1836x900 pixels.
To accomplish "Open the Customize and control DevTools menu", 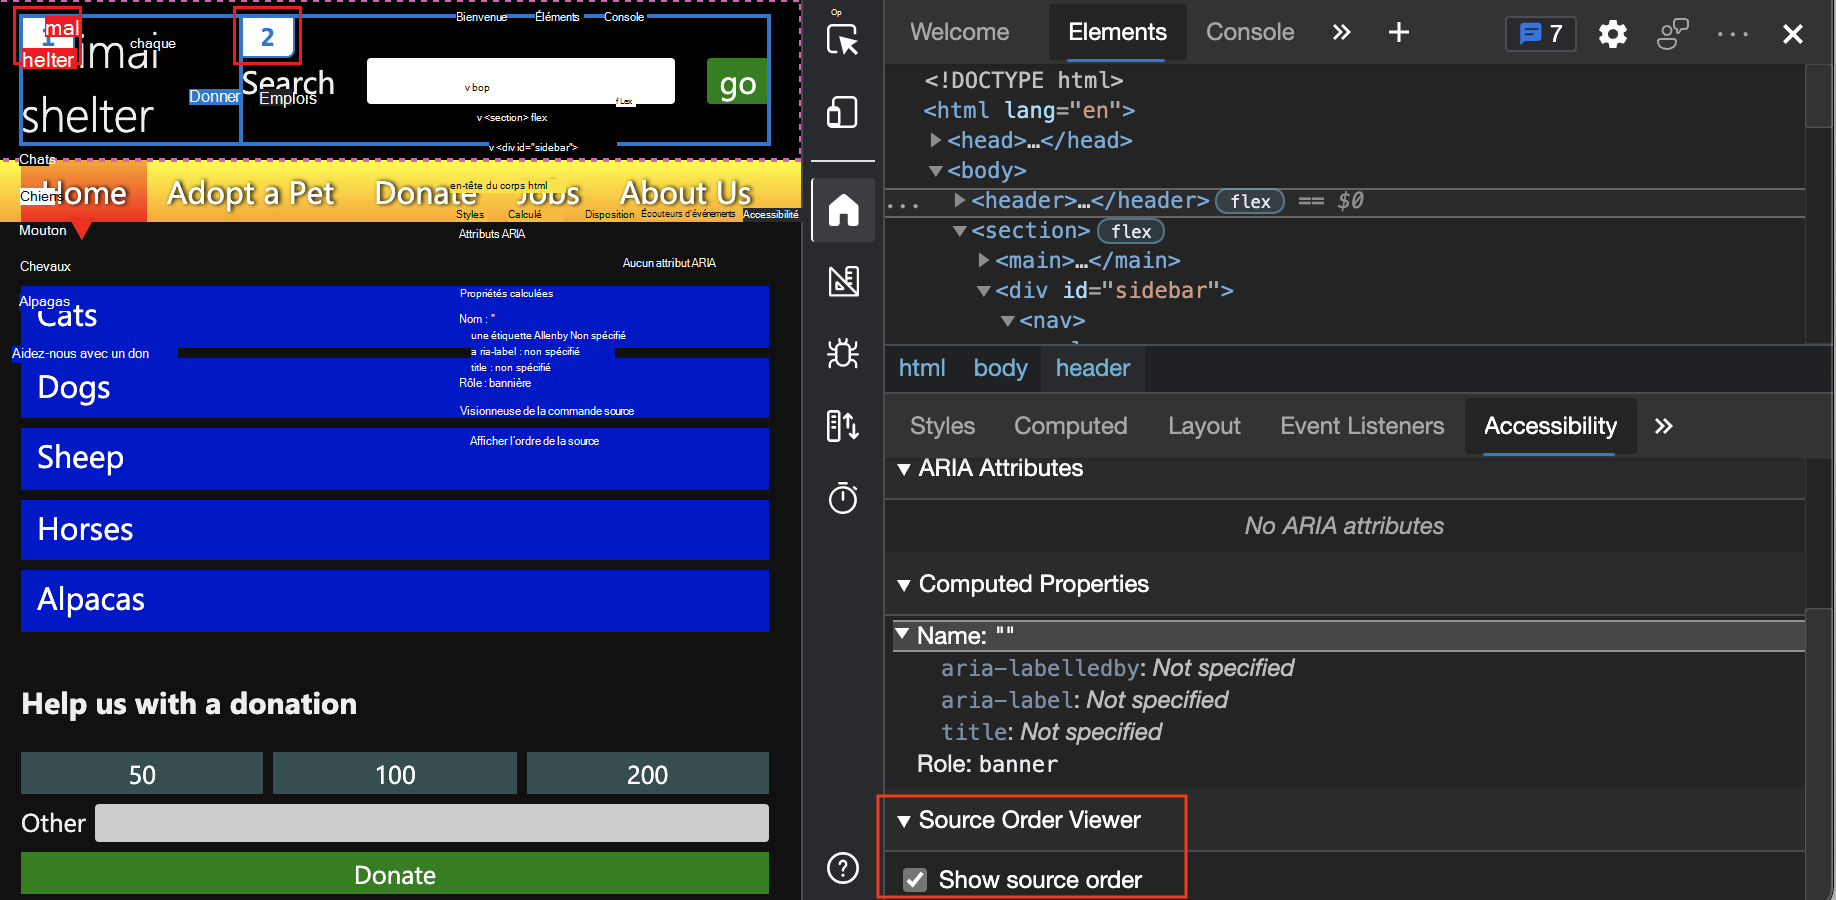I will 1733,34.
